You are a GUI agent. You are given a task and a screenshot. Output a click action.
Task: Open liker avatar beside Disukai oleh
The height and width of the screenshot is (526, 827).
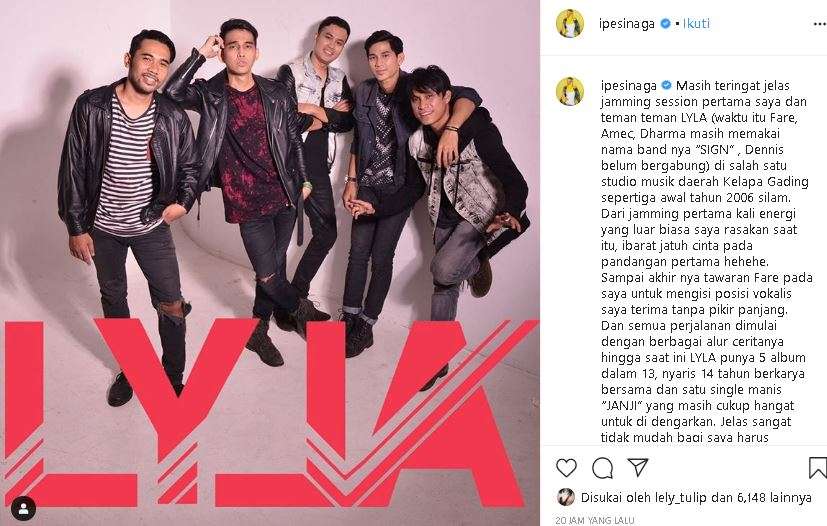pyautogui.click(x=566, y=497)
